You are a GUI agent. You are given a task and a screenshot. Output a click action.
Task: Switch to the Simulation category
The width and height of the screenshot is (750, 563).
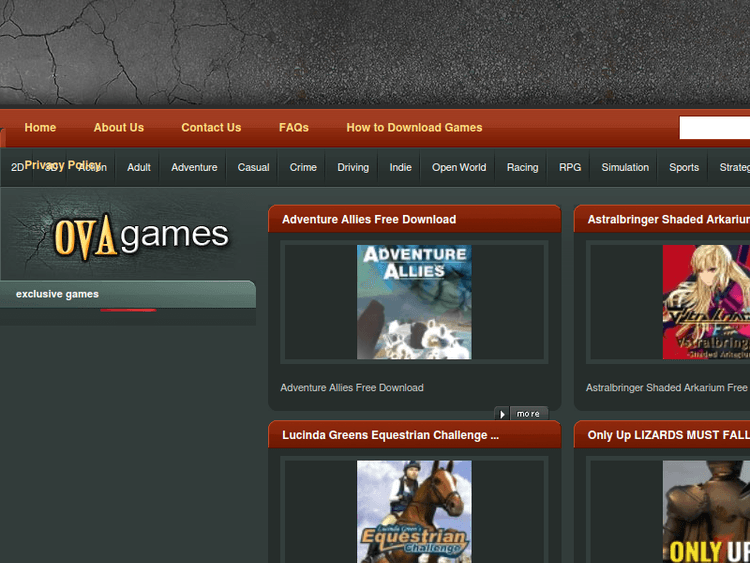625,168
